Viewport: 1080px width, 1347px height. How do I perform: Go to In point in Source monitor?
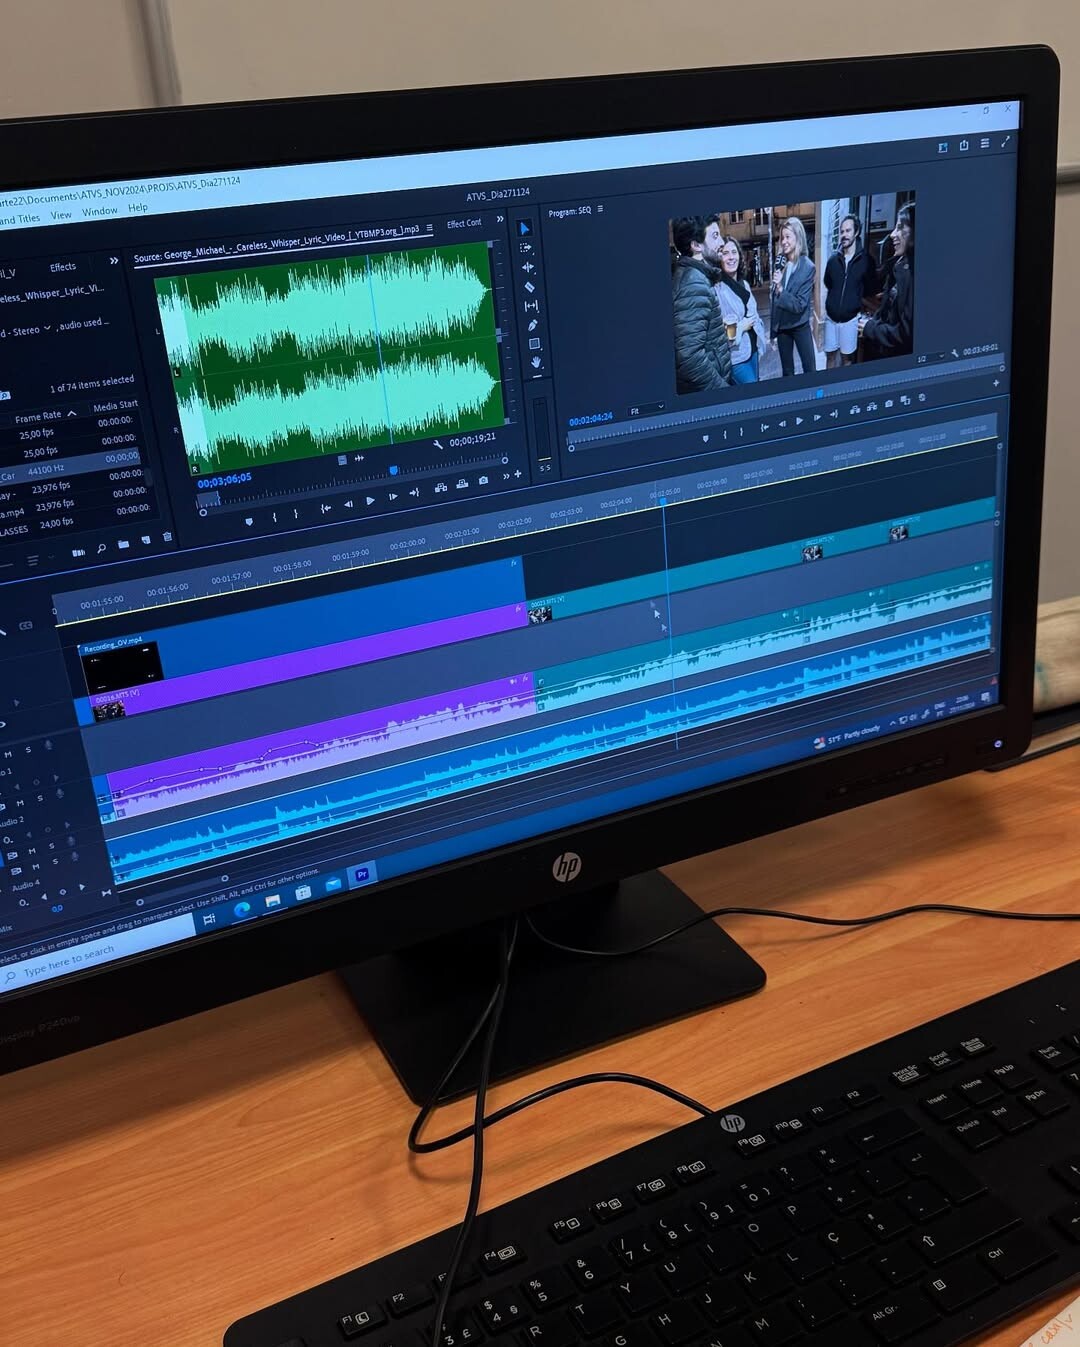(x=326, y=508)
